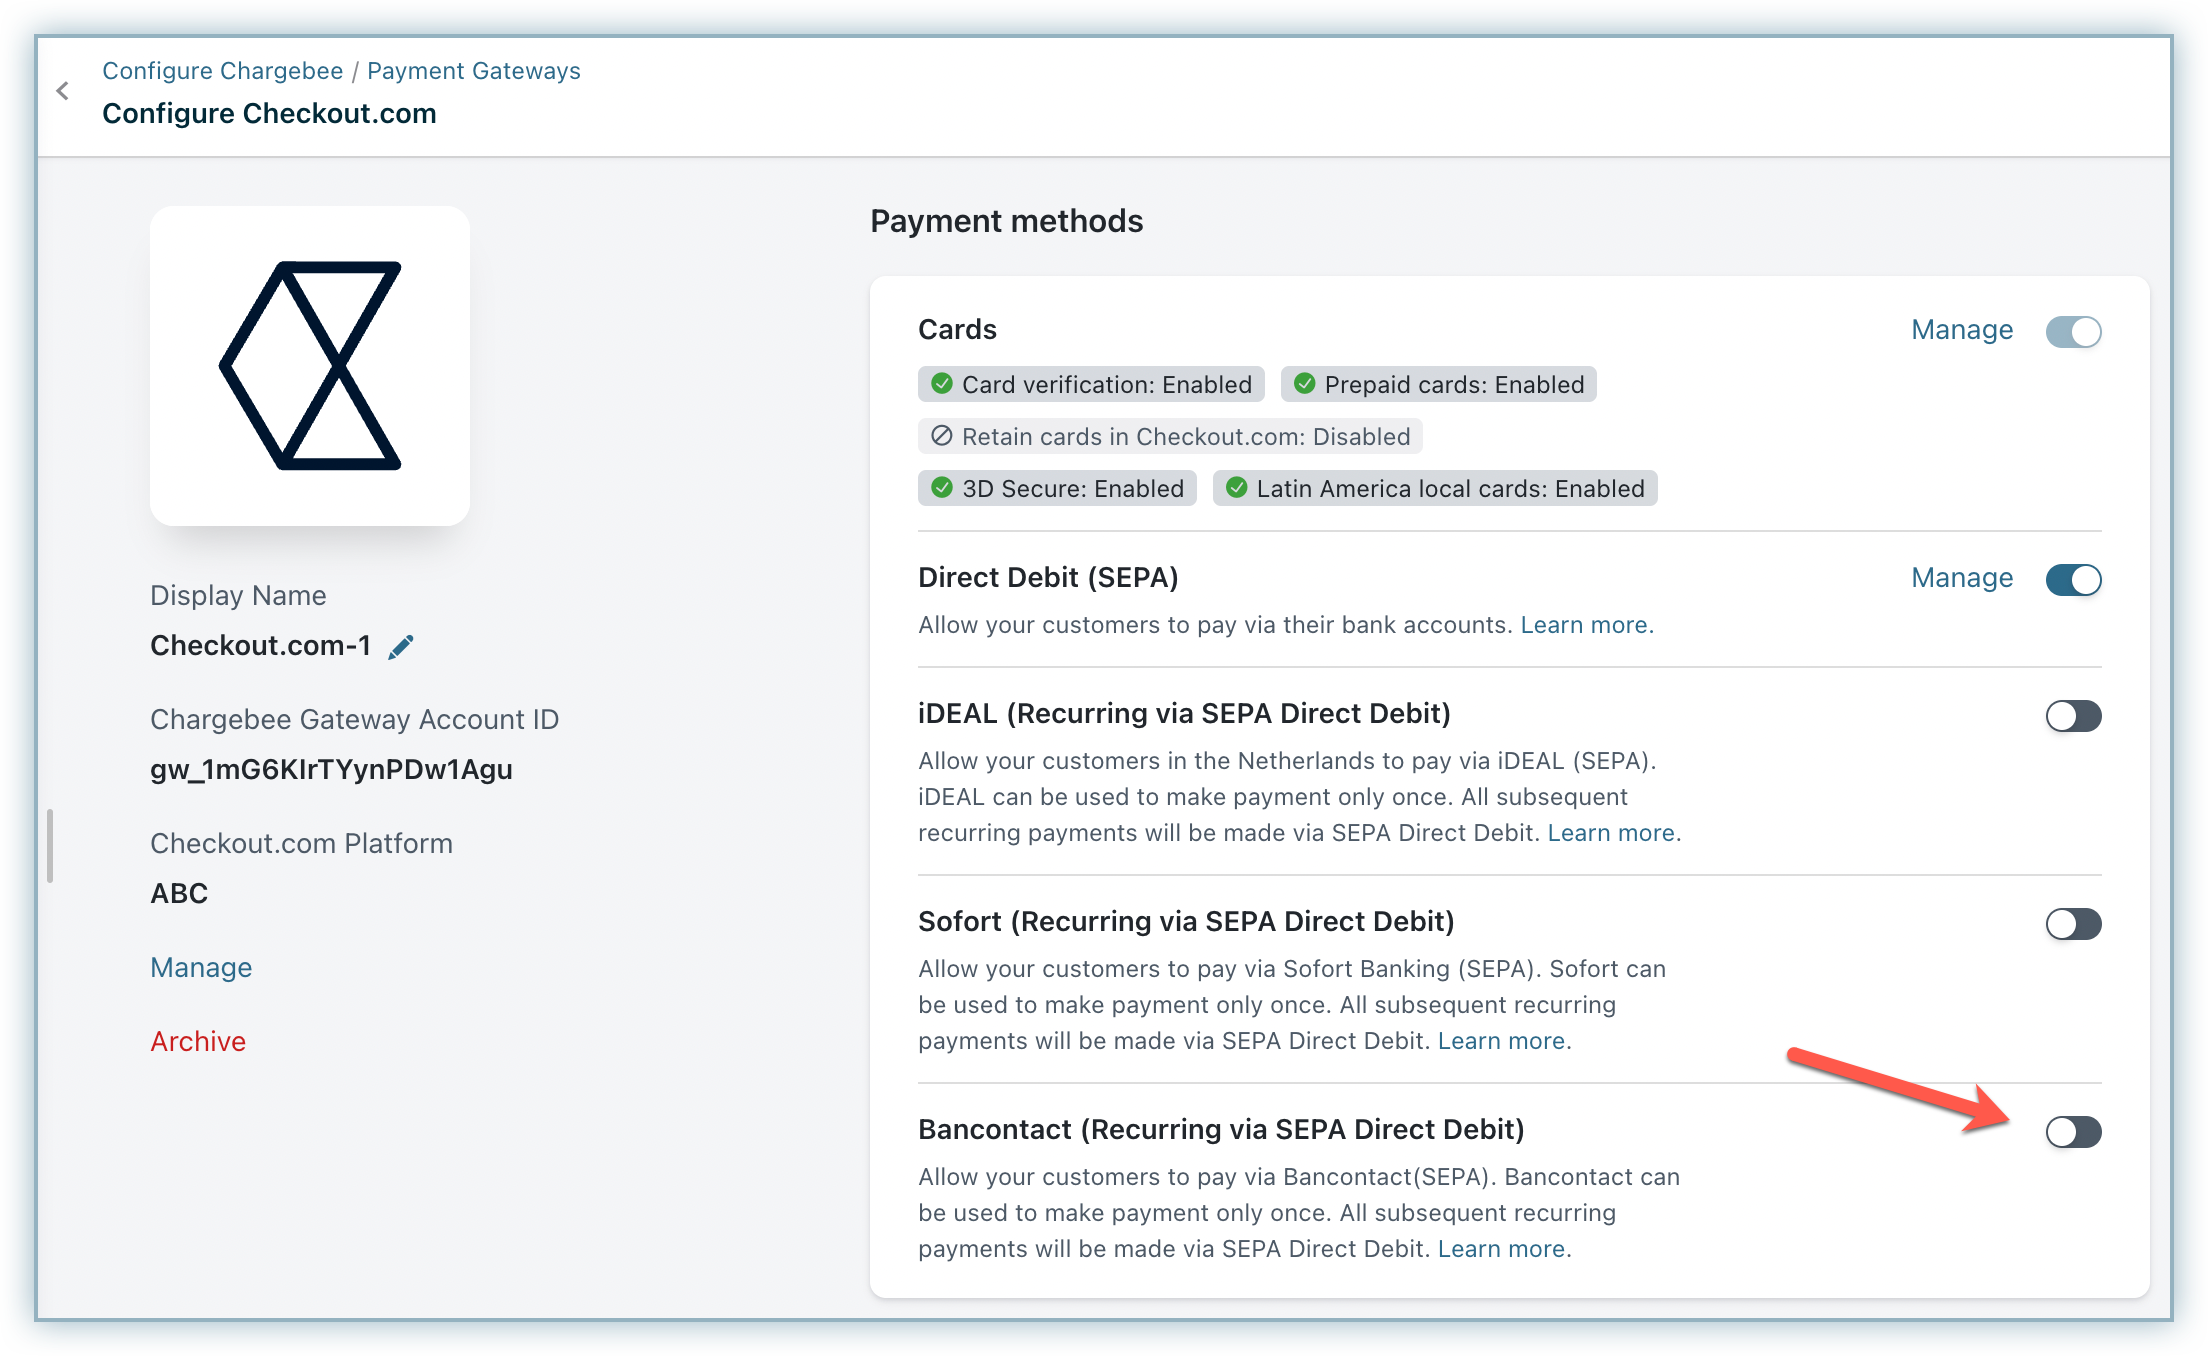Click the Checkout.com-1 display name

(x=260, y=646)
